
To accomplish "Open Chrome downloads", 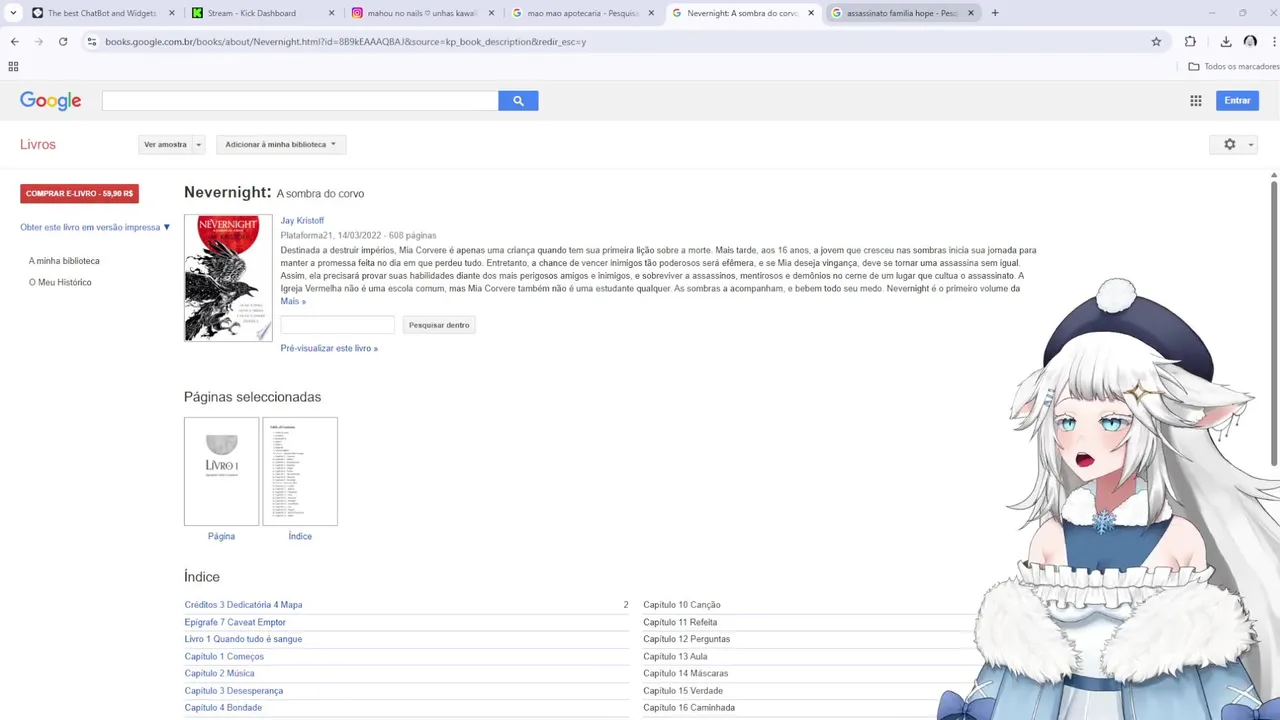I will 1225,42.
